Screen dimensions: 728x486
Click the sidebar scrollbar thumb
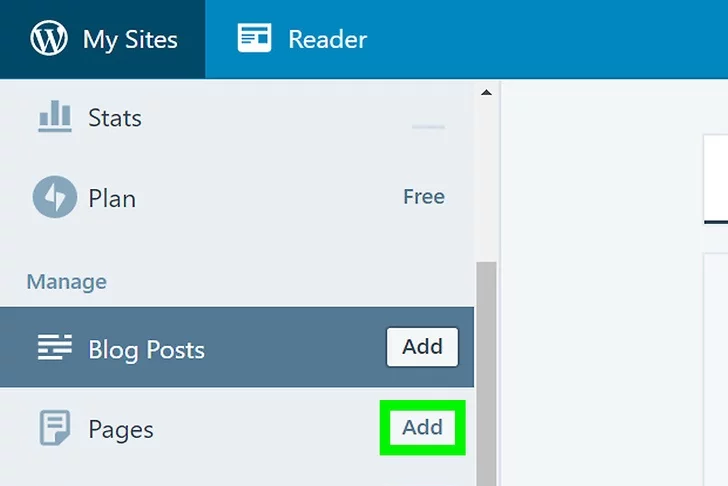click(486, 370)
